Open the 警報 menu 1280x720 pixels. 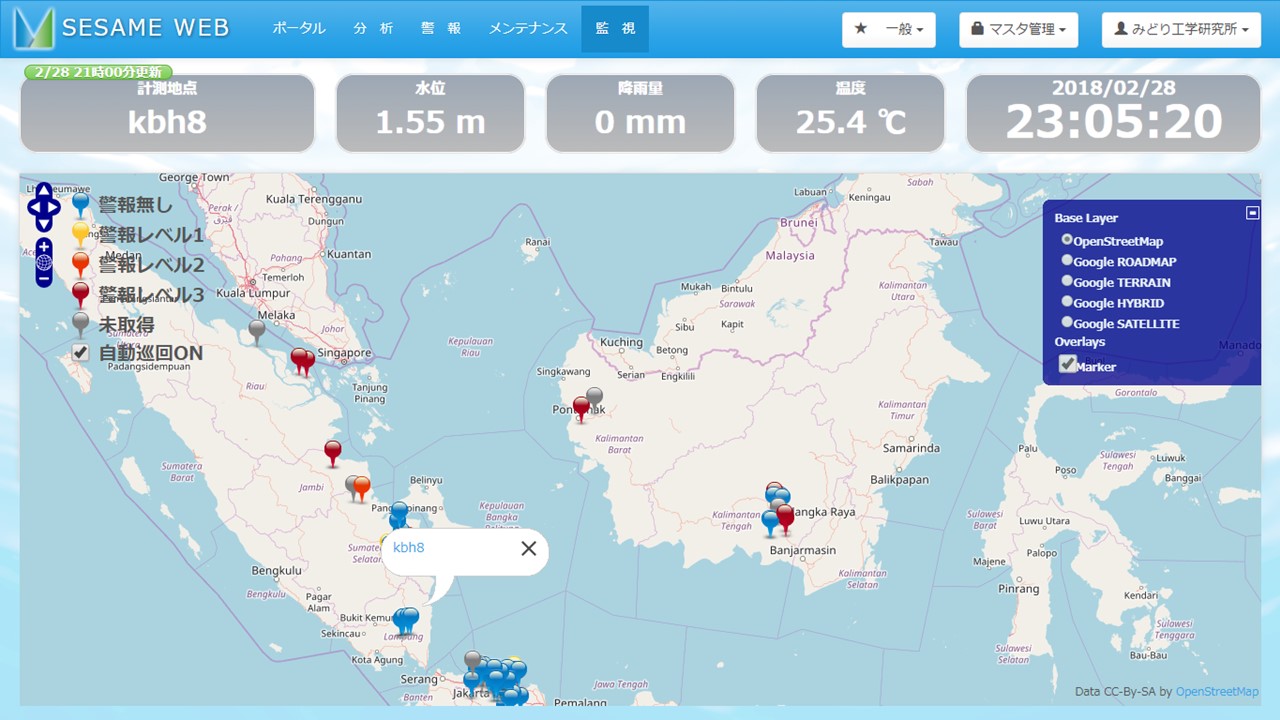tap(441, 29)
